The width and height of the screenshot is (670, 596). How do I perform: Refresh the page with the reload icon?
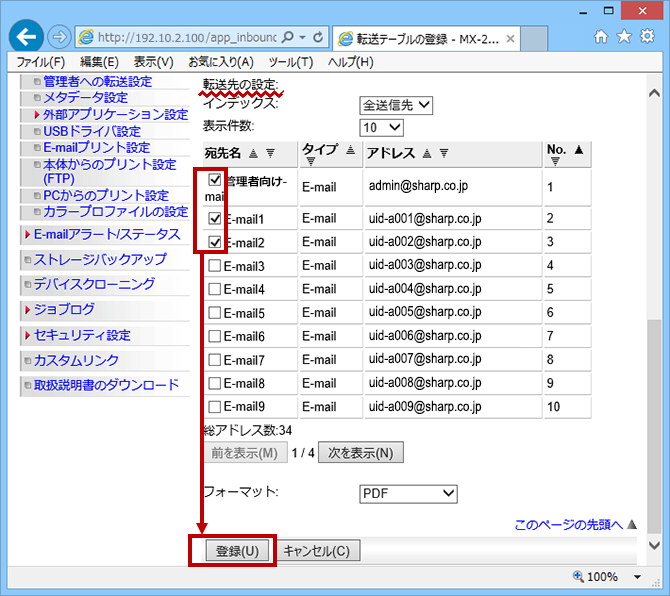(x=319, y=37)
